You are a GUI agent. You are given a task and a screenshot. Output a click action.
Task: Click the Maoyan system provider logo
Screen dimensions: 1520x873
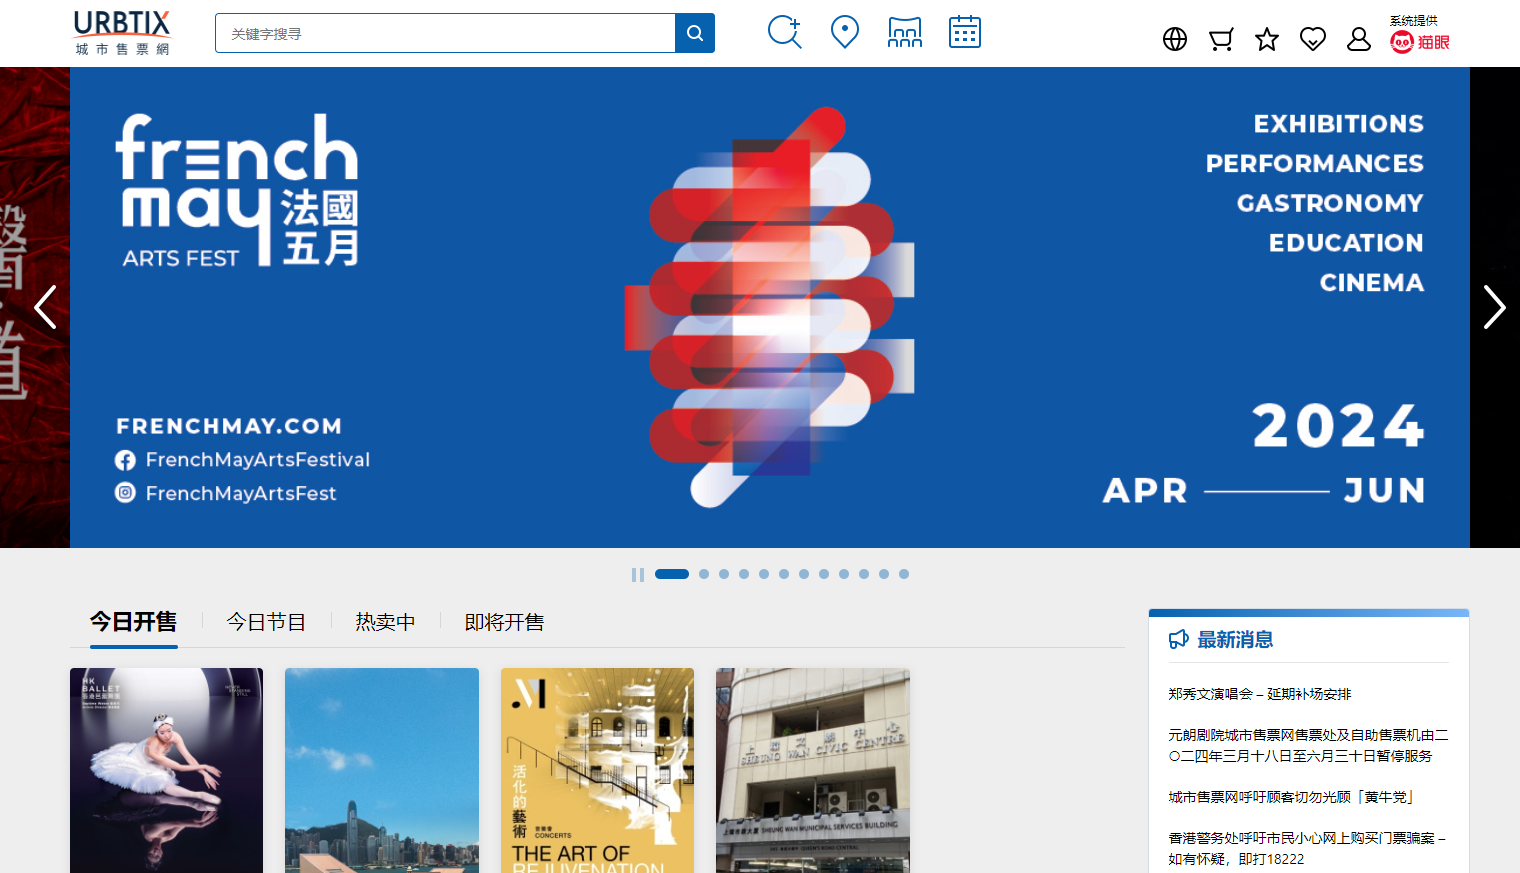coord(1420,42)
